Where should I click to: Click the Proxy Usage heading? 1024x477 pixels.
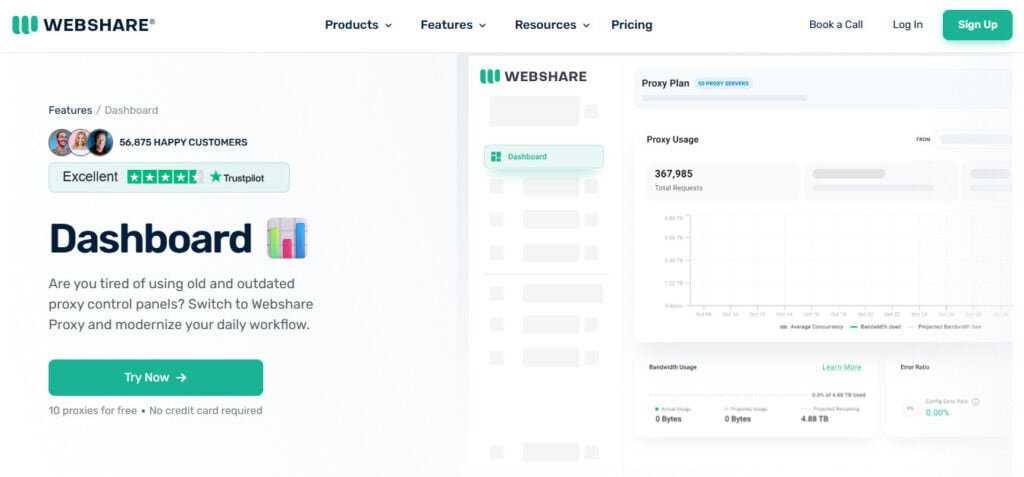coord(672,139)
